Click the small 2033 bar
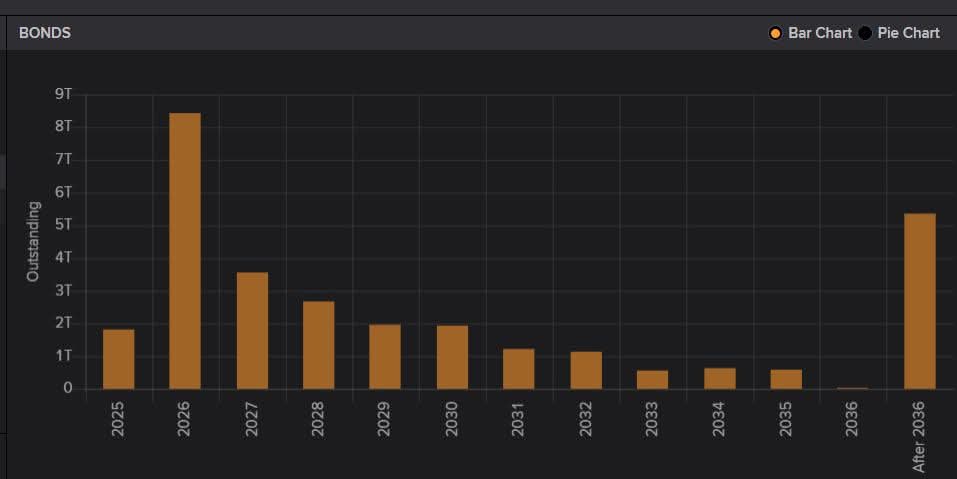The width and height of the screenshot is (957, 479). 652,380
